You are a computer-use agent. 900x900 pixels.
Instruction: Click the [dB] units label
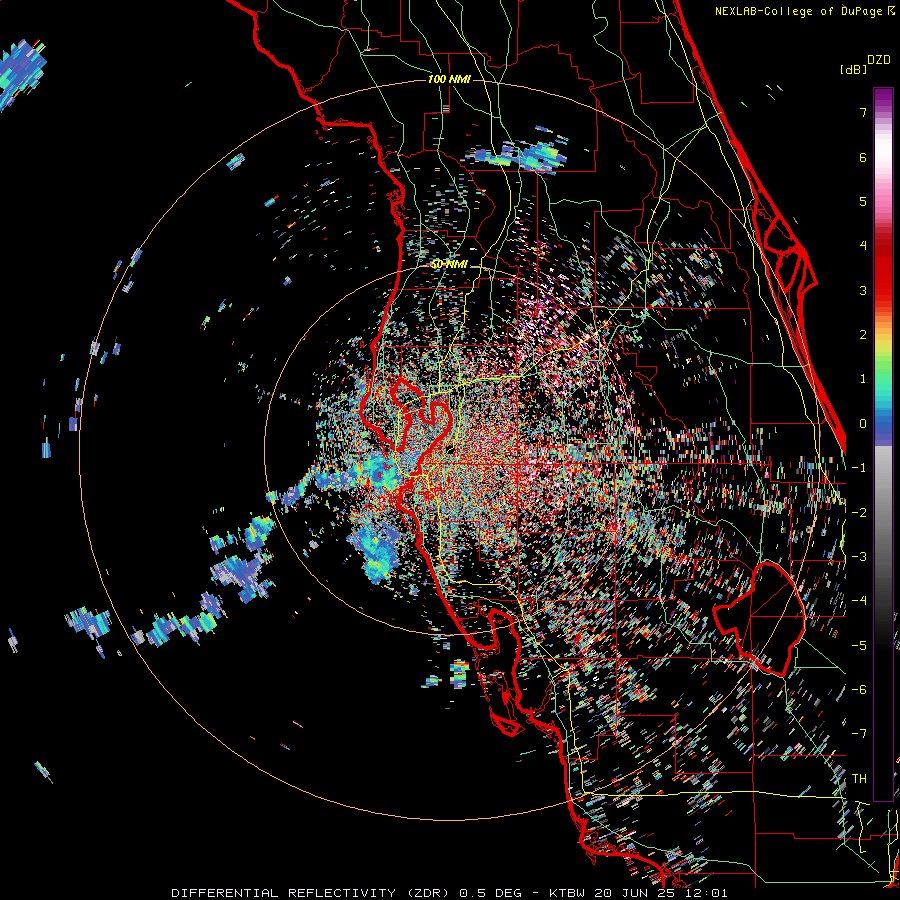pyautogui.click(x=854, y=69)
